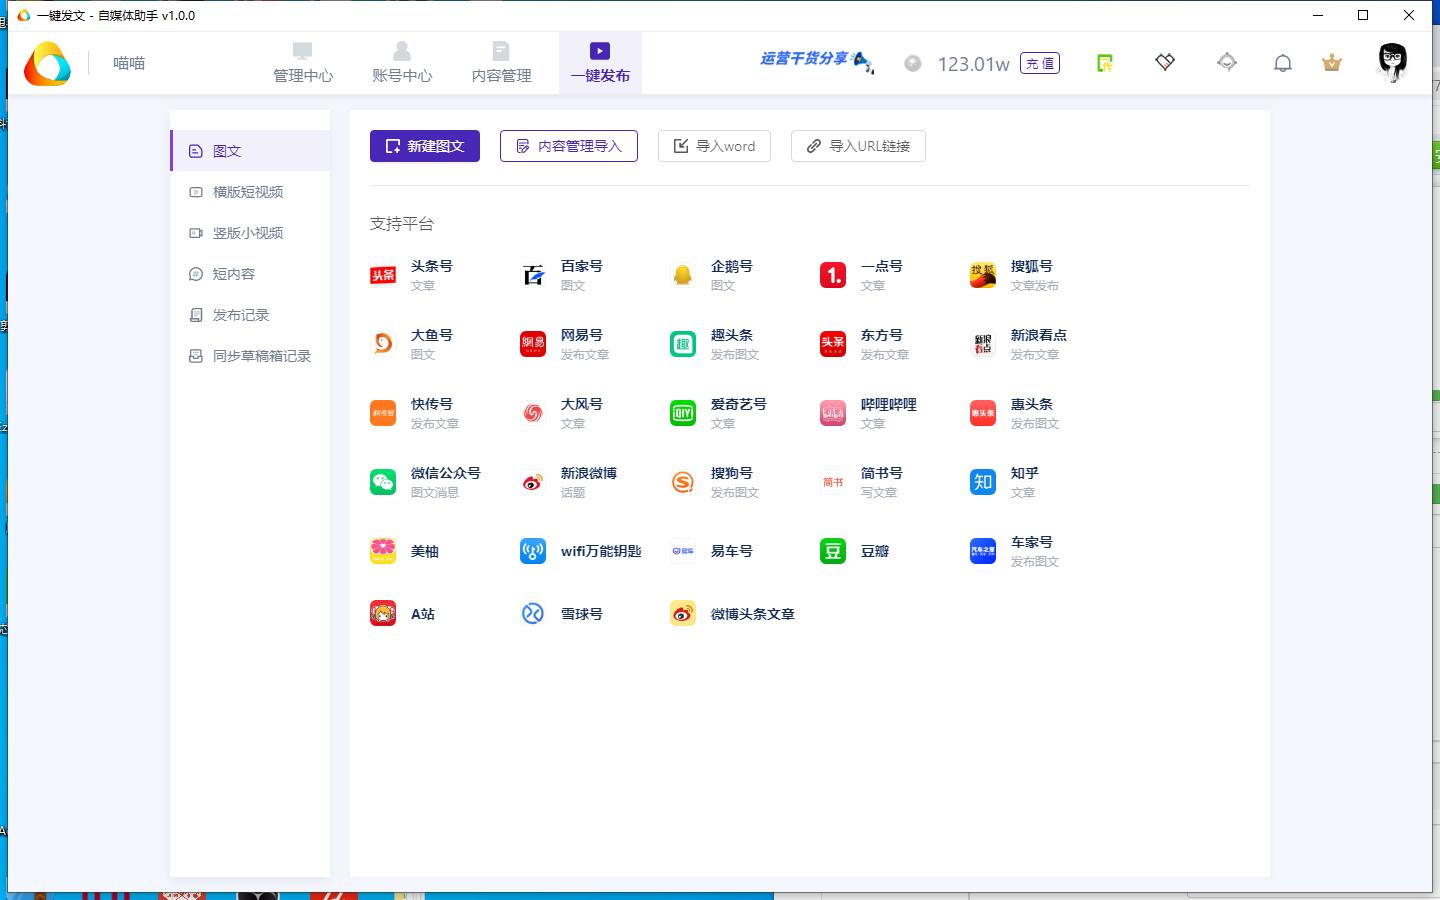Choose the 新浪微博 icon
This screenshot has height=900, width=1440.
coord(533,482)
